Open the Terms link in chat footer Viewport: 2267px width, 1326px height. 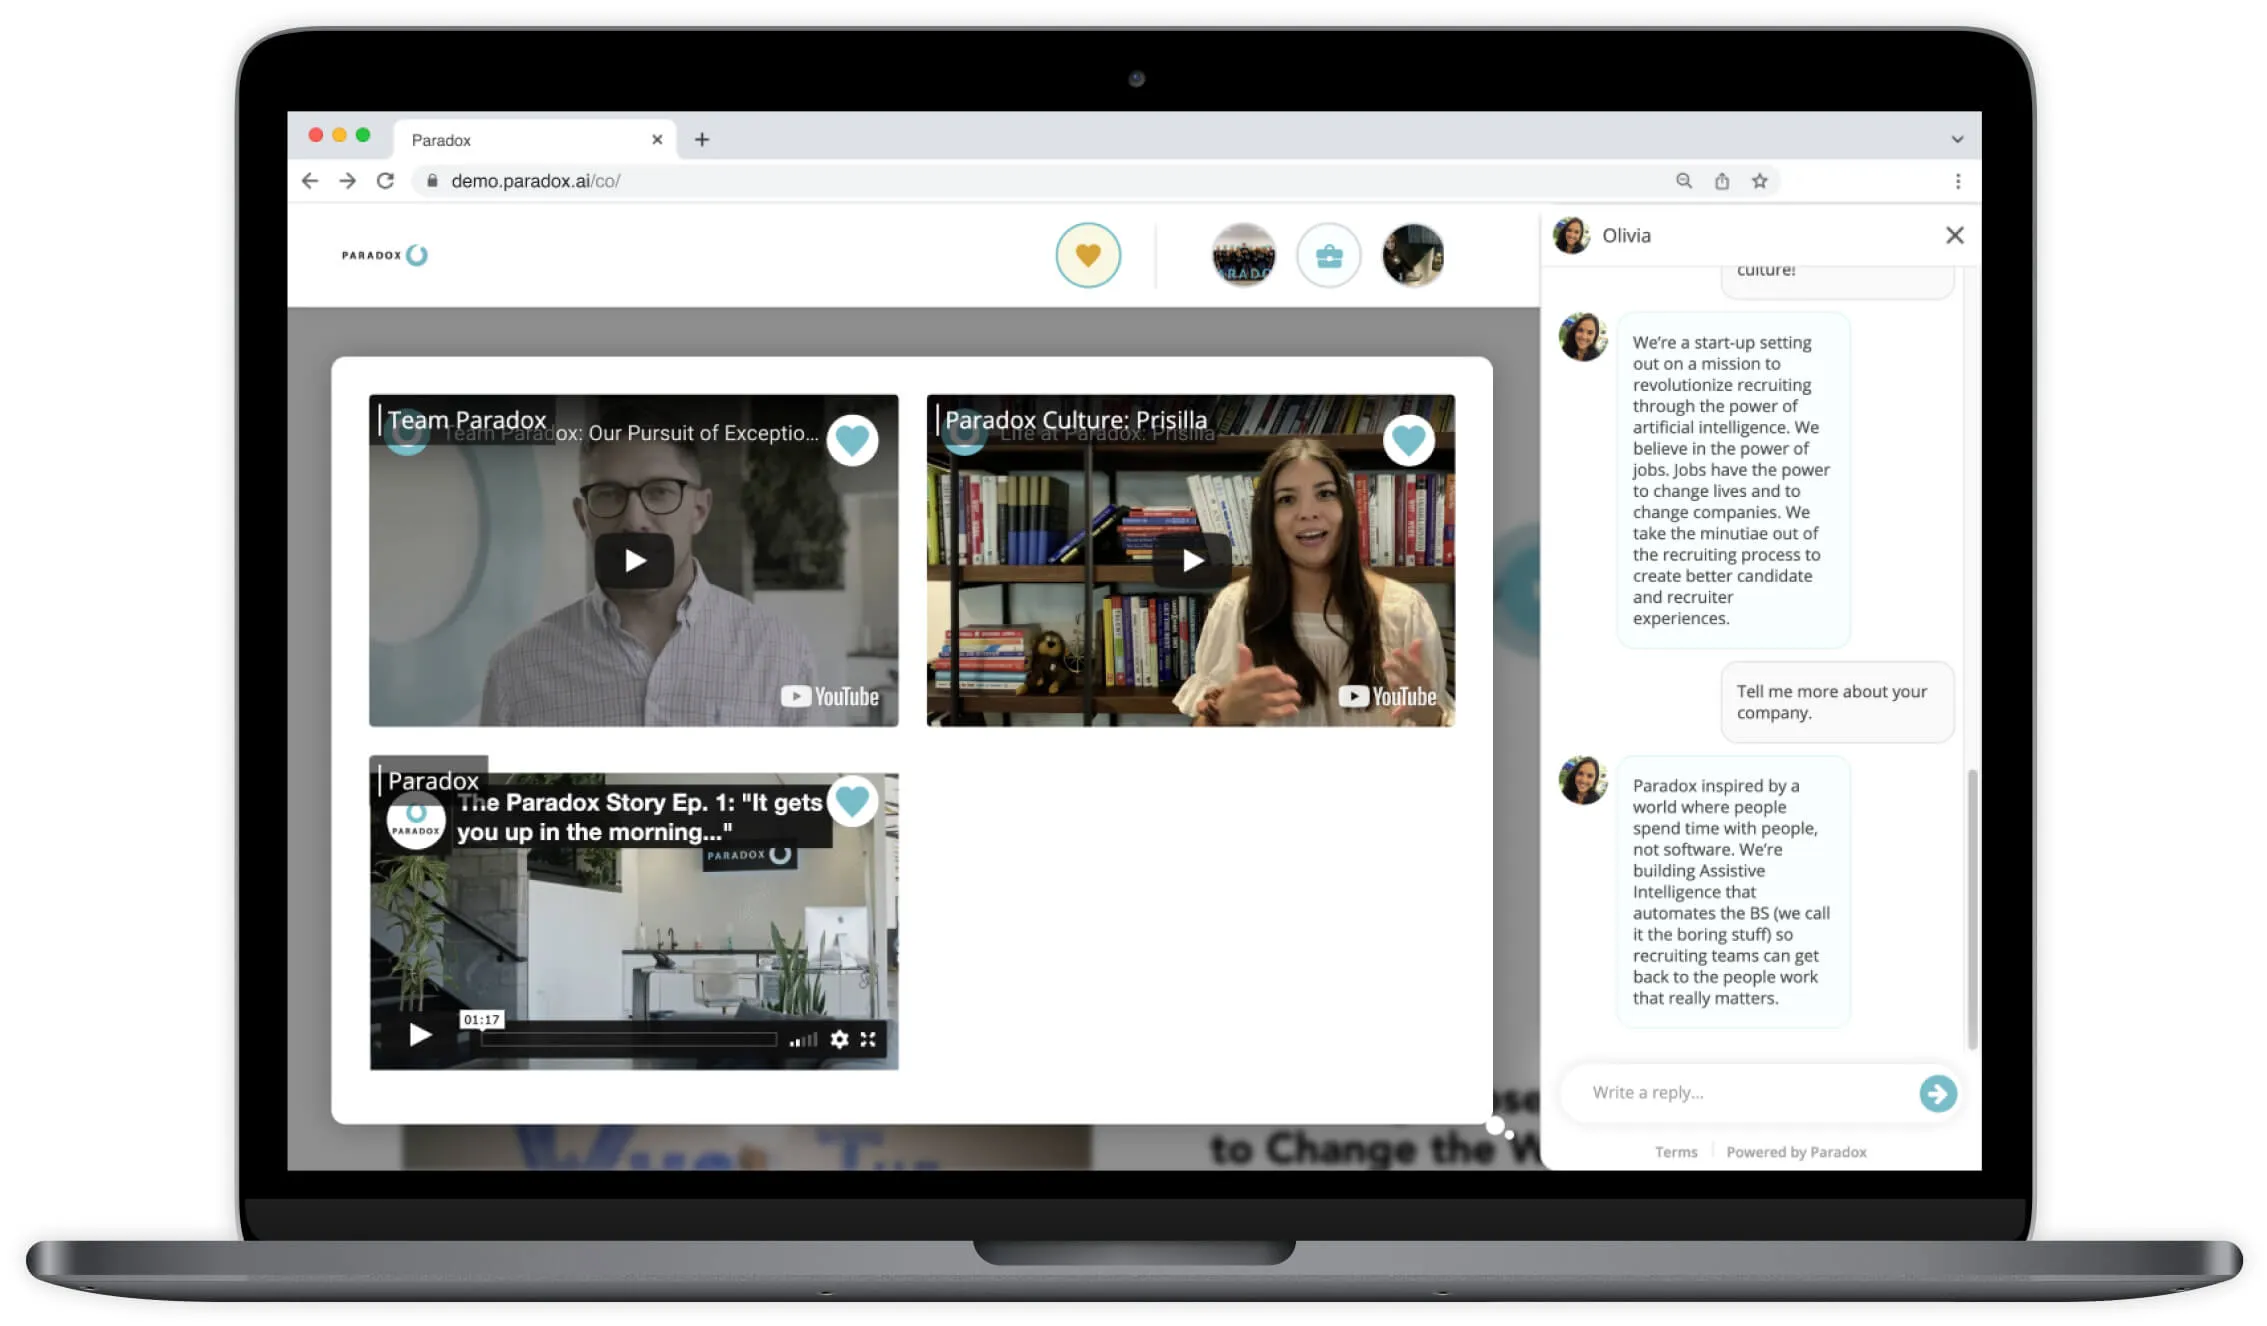[1675, 1152]
